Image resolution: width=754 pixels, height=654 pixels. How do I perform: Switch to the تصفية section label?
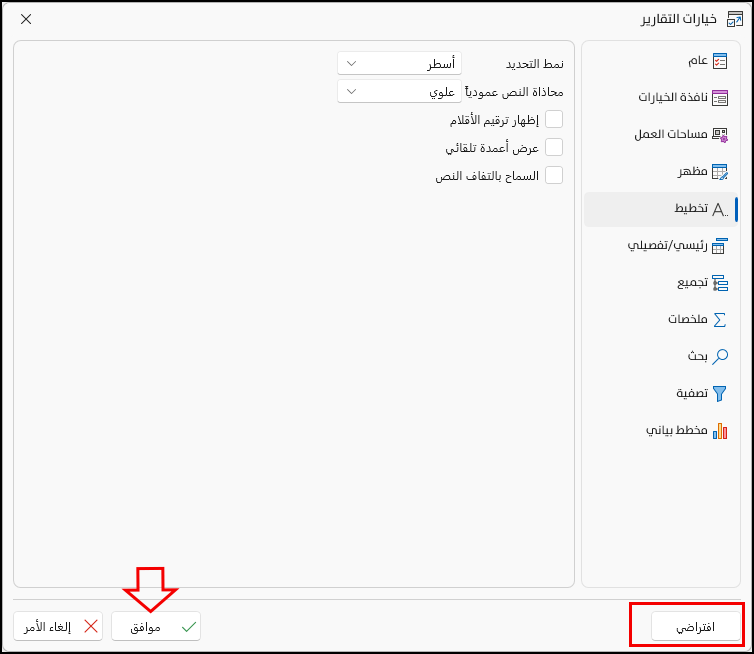(x=692, y=393)
